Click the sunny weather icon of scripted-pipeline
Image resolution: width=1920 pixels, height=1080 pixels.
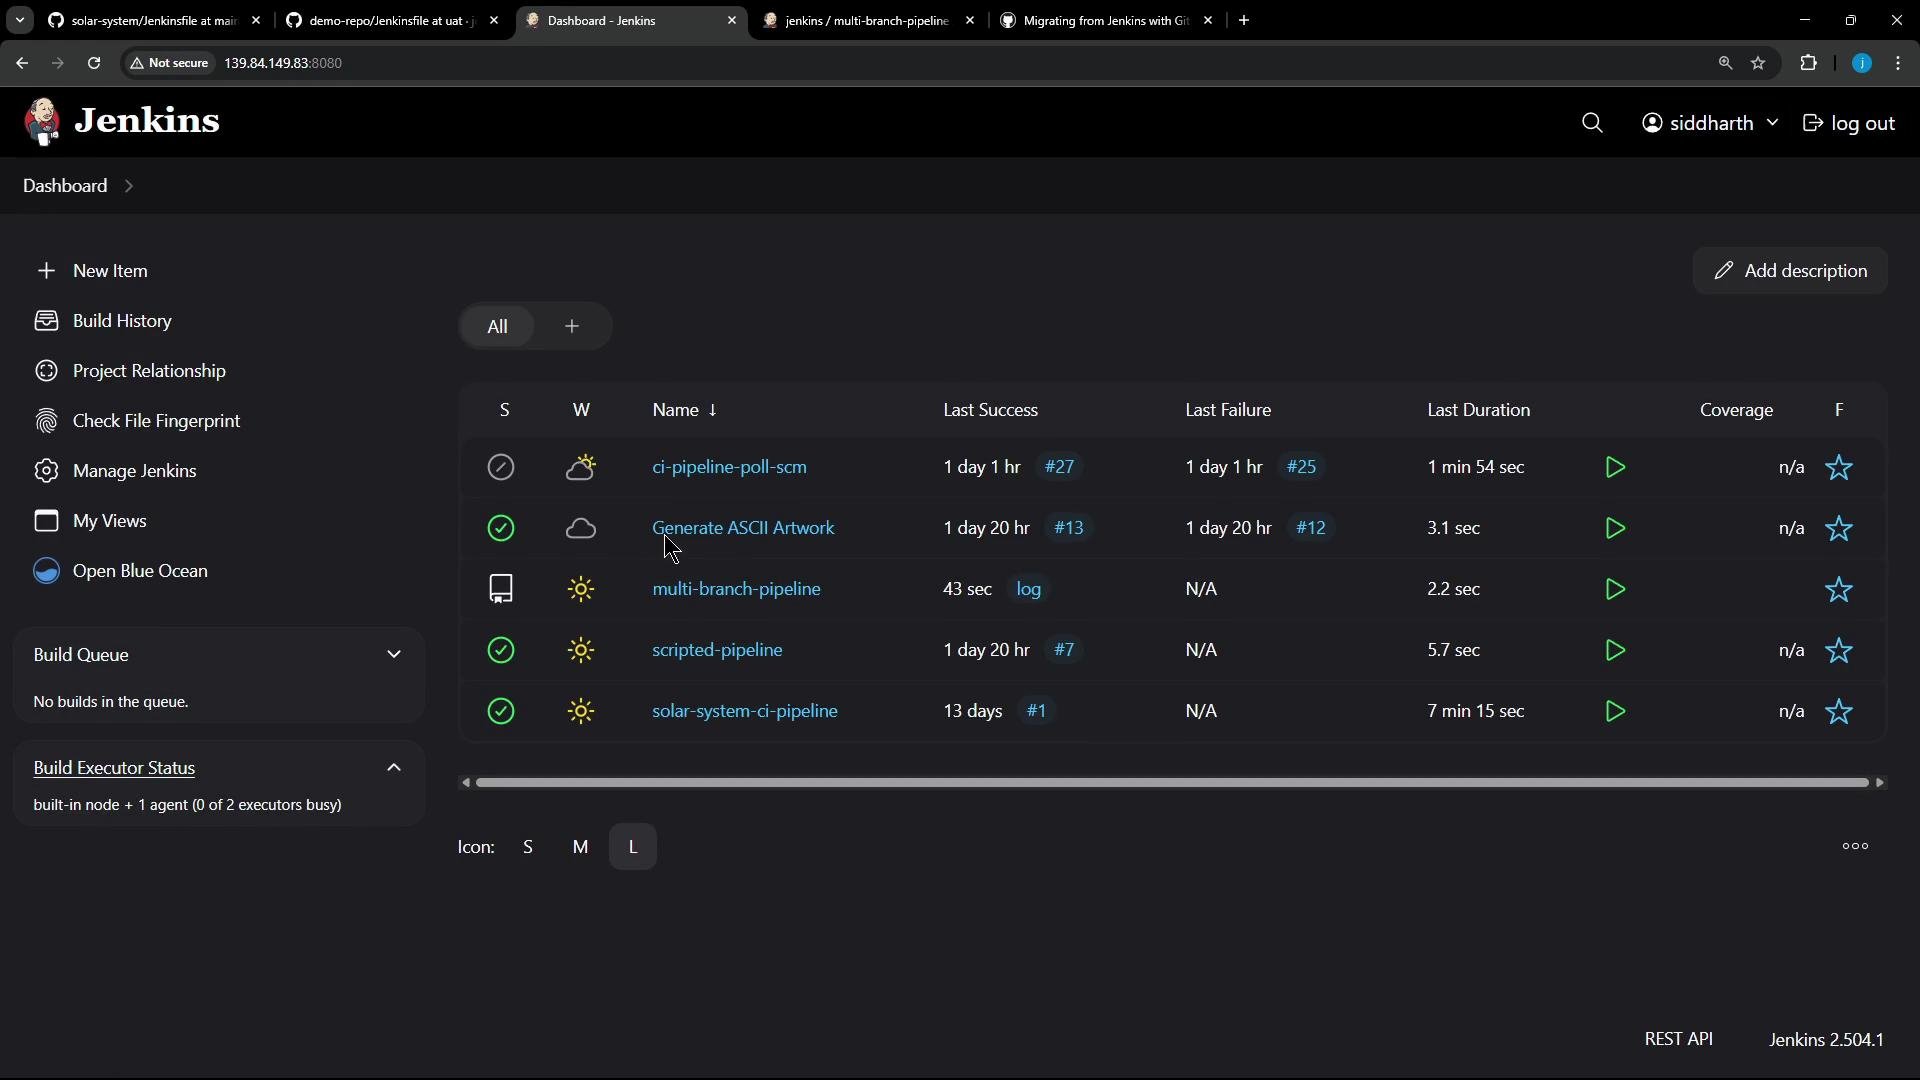point(581,650)
